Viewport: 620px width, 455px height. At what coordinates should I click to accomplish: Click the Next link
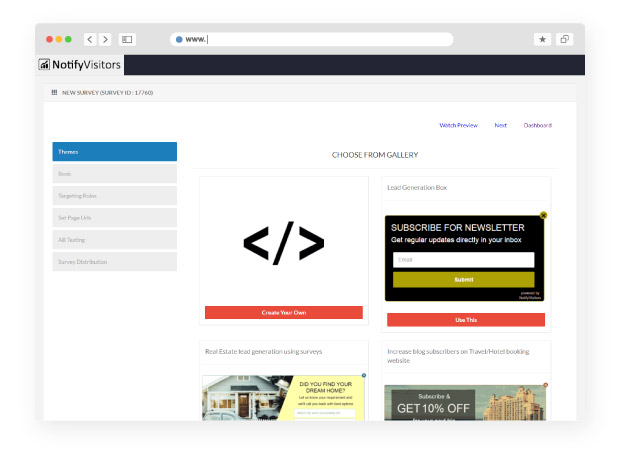500,126
